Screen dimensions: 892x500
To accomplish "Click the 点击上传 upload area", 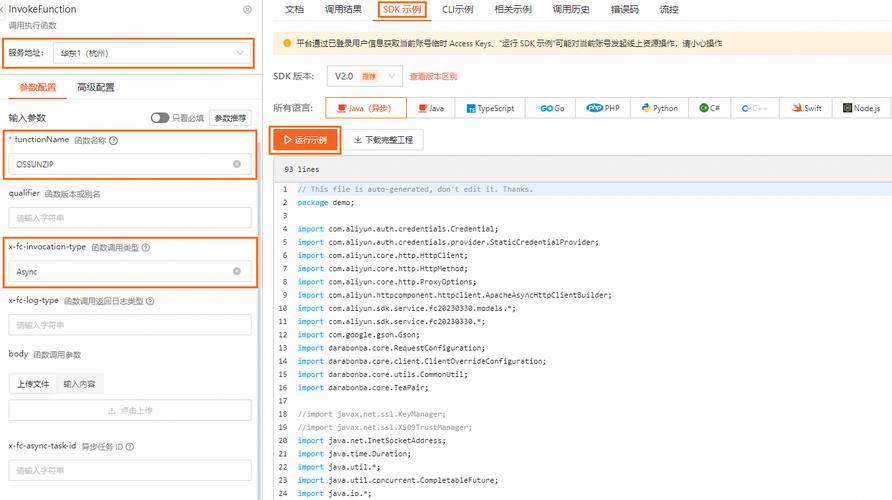I will 130,410.
